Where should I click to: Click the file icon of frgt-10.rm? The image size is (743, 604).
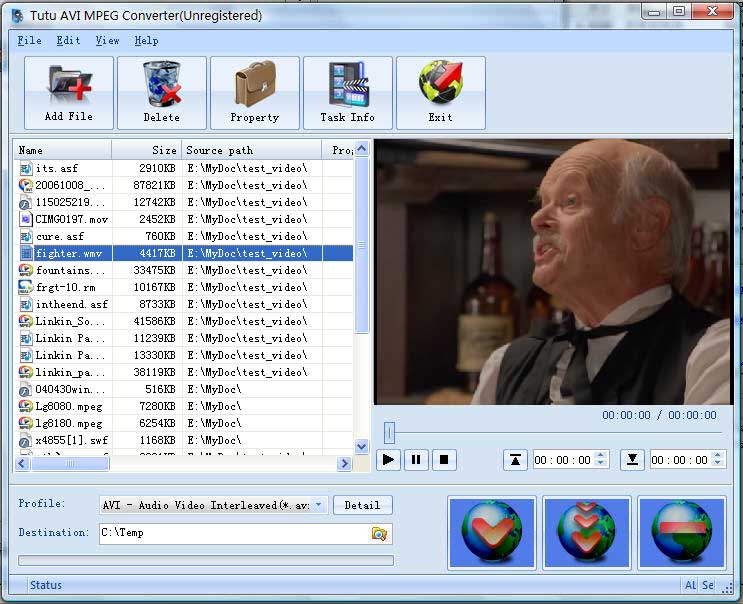click(x=25, y=287)
